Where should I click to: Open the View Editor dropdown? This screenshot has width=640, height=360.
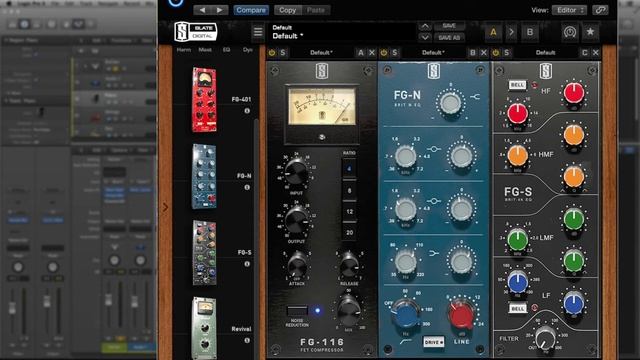[569, 10]
